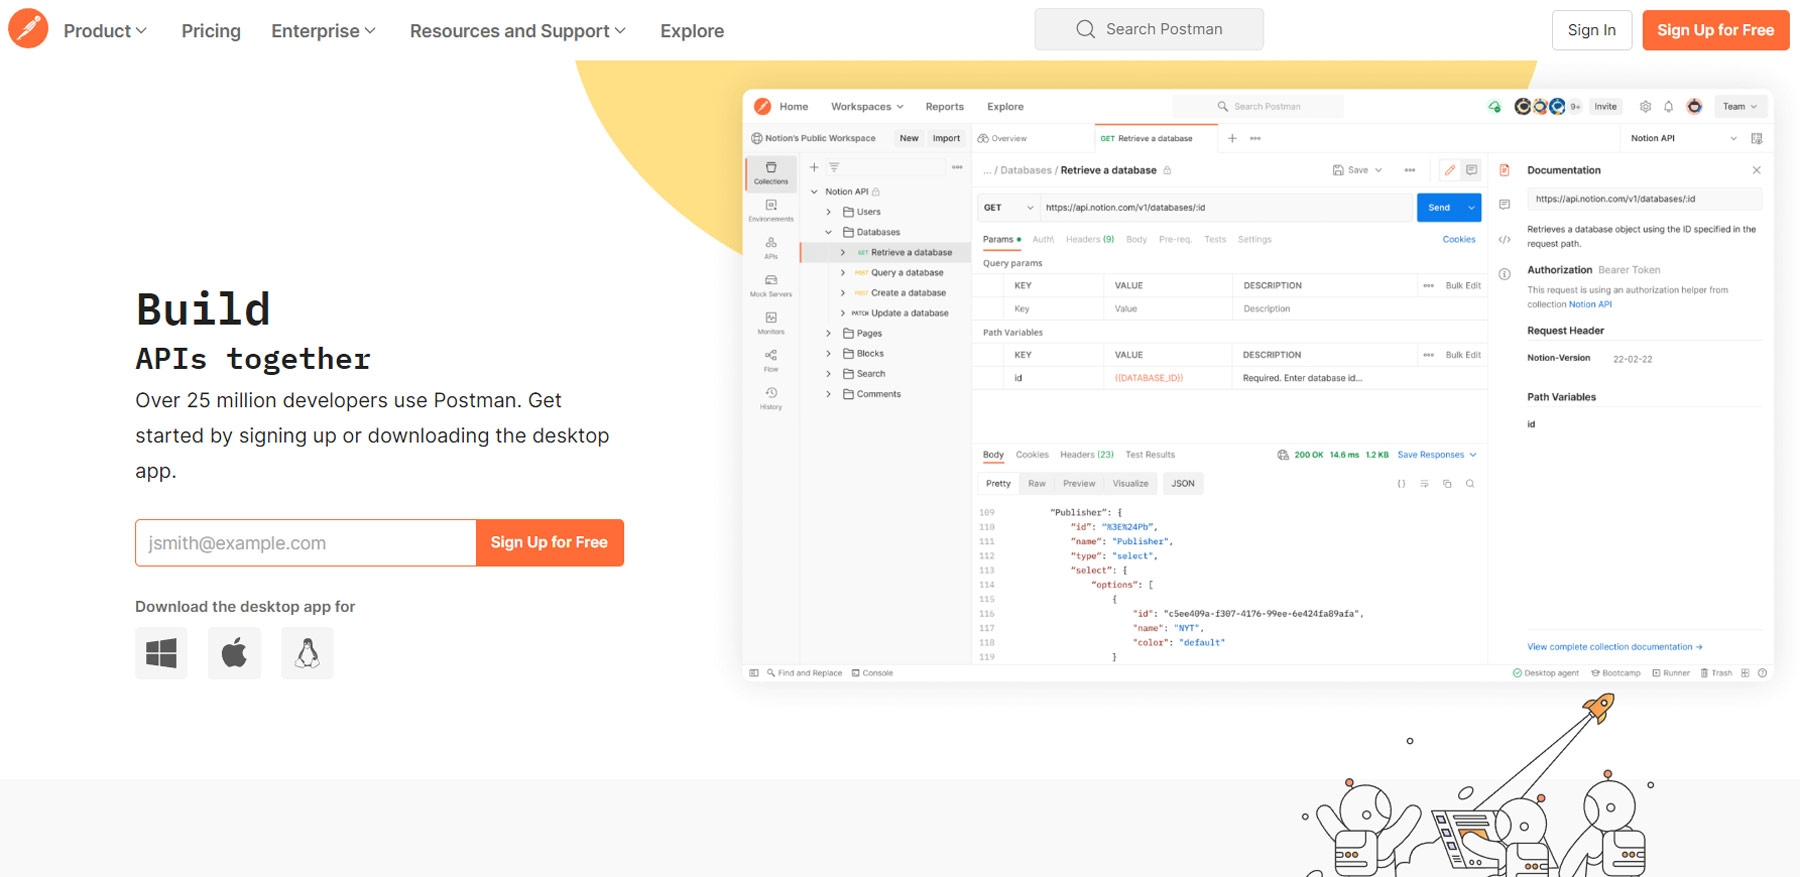1800x877 pixels.
Task: Open Reports in the app preview header
Action: click(x=944, y=106)
